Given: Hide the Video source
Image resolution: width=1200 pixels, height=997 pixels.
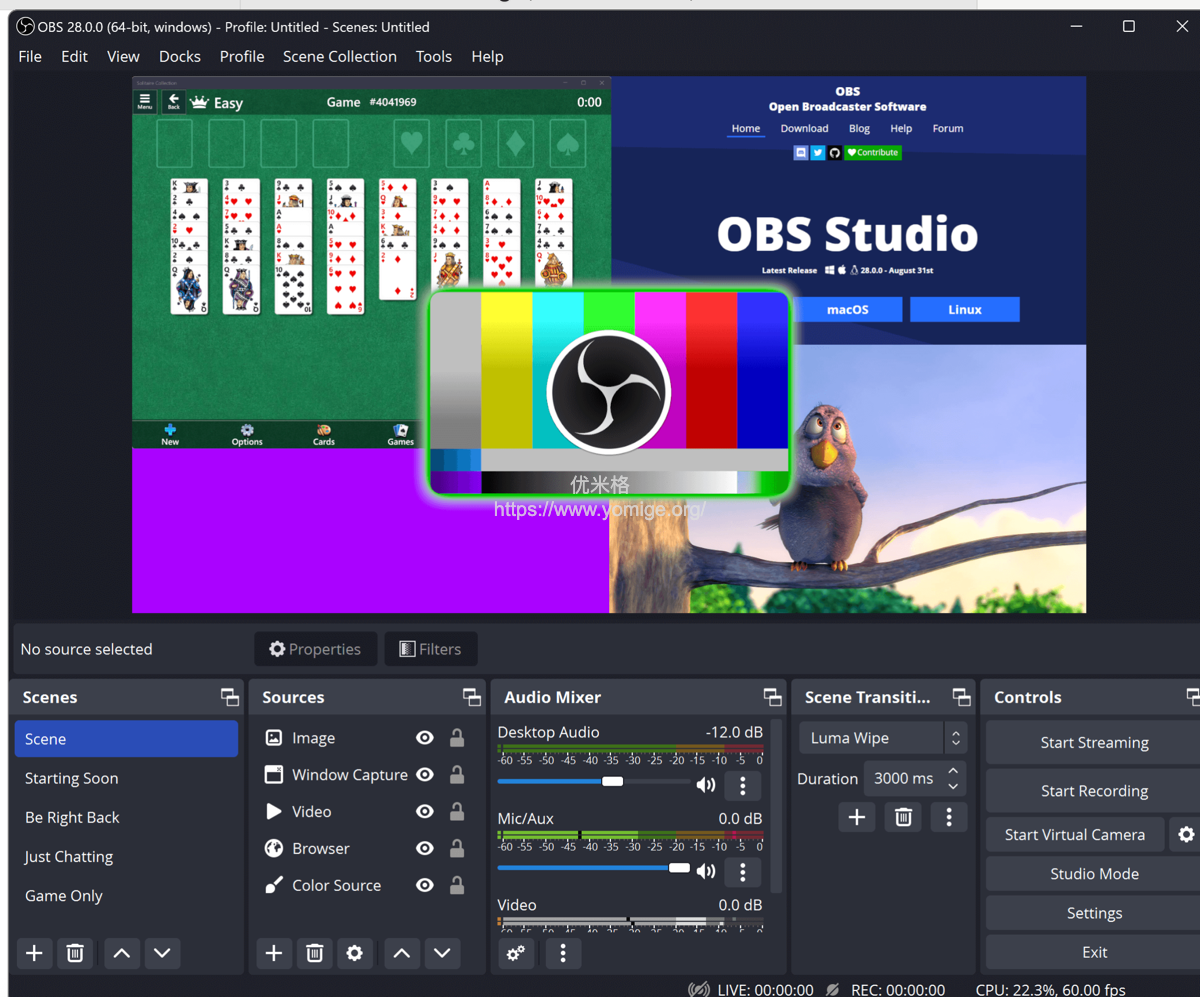Looking at the screenshot, I should tap(424, 811).
